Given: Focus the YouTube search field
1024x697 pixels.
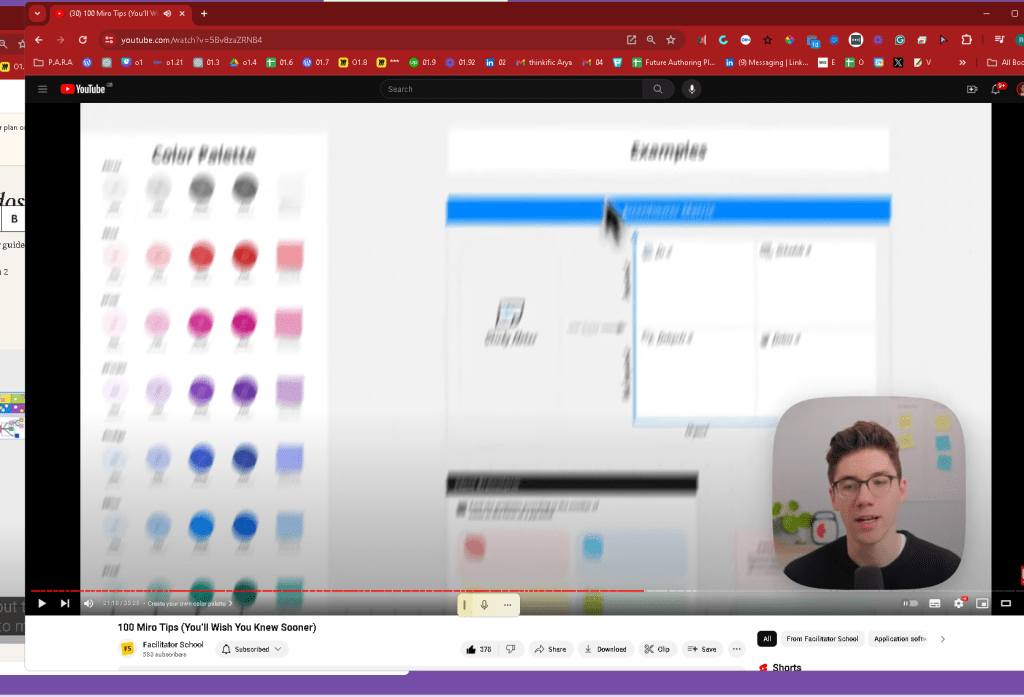Looking at the screenshot, I should point(513,89).
